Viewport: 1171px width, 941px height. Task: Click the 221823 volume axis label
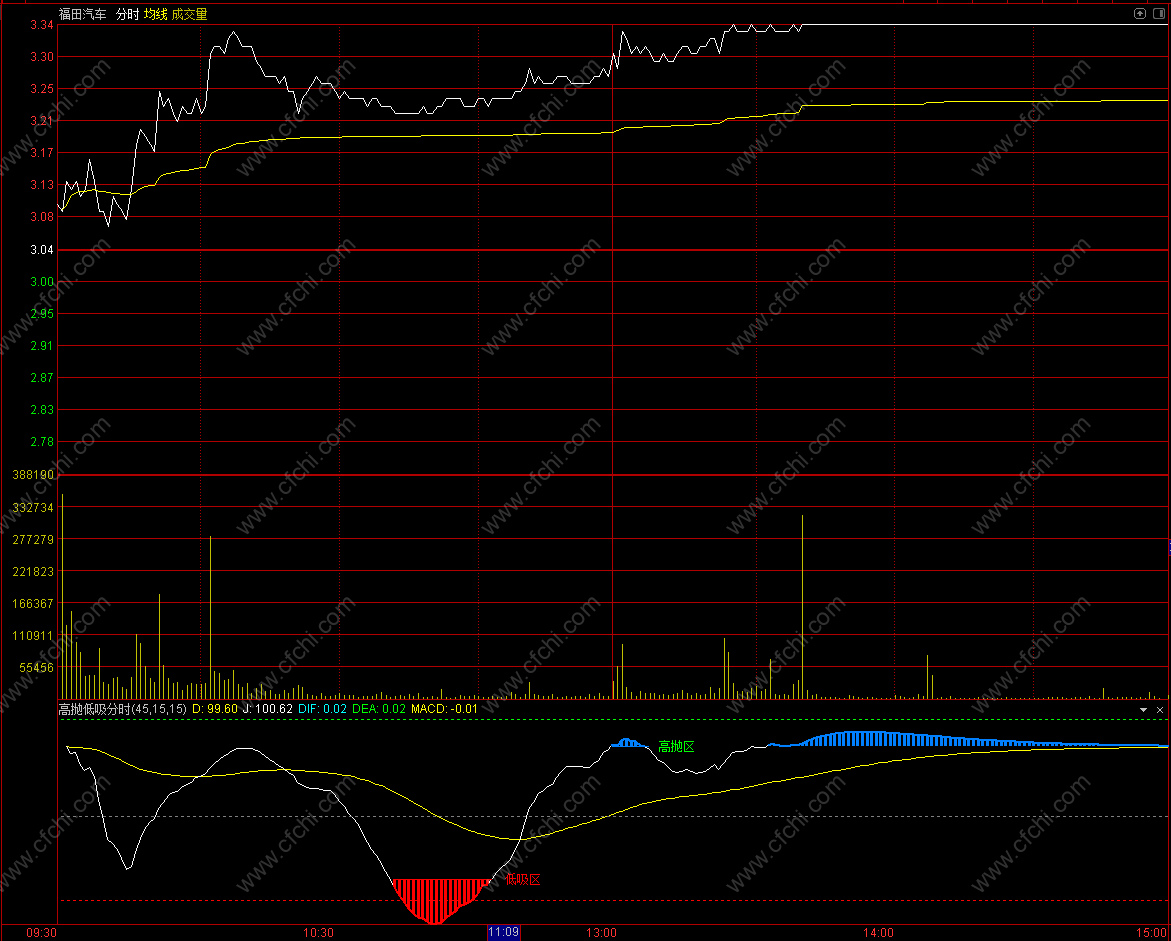[33, 572]
